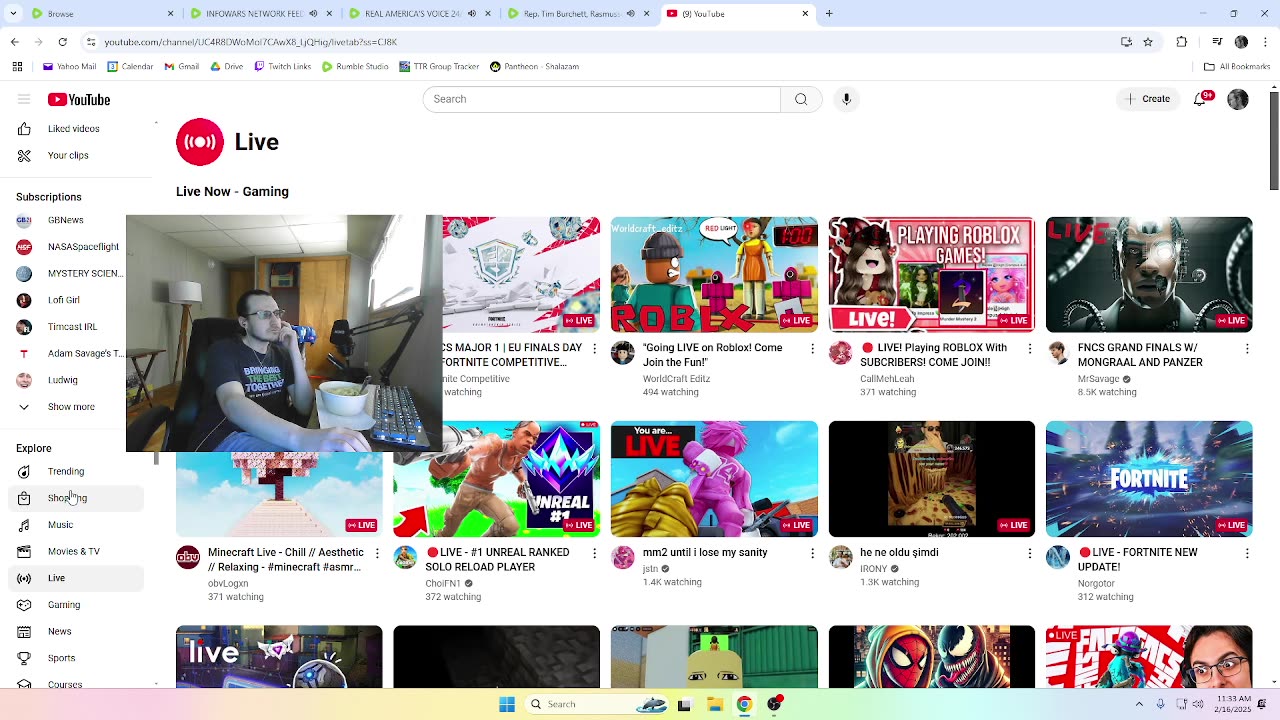1280x720 pixels.
Task: Open options menu for Minecraft Live Chill video
Action: pos(377,553)
